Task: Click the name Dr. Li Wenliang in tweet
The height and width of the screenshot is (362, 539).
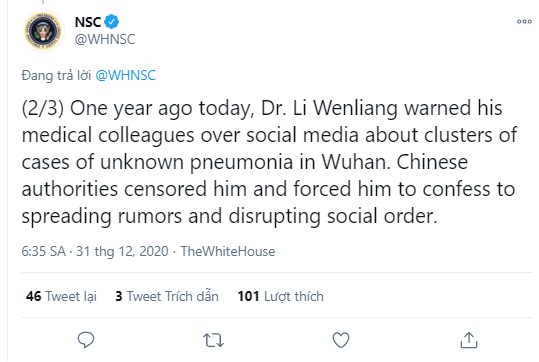Action: [330, 108]
